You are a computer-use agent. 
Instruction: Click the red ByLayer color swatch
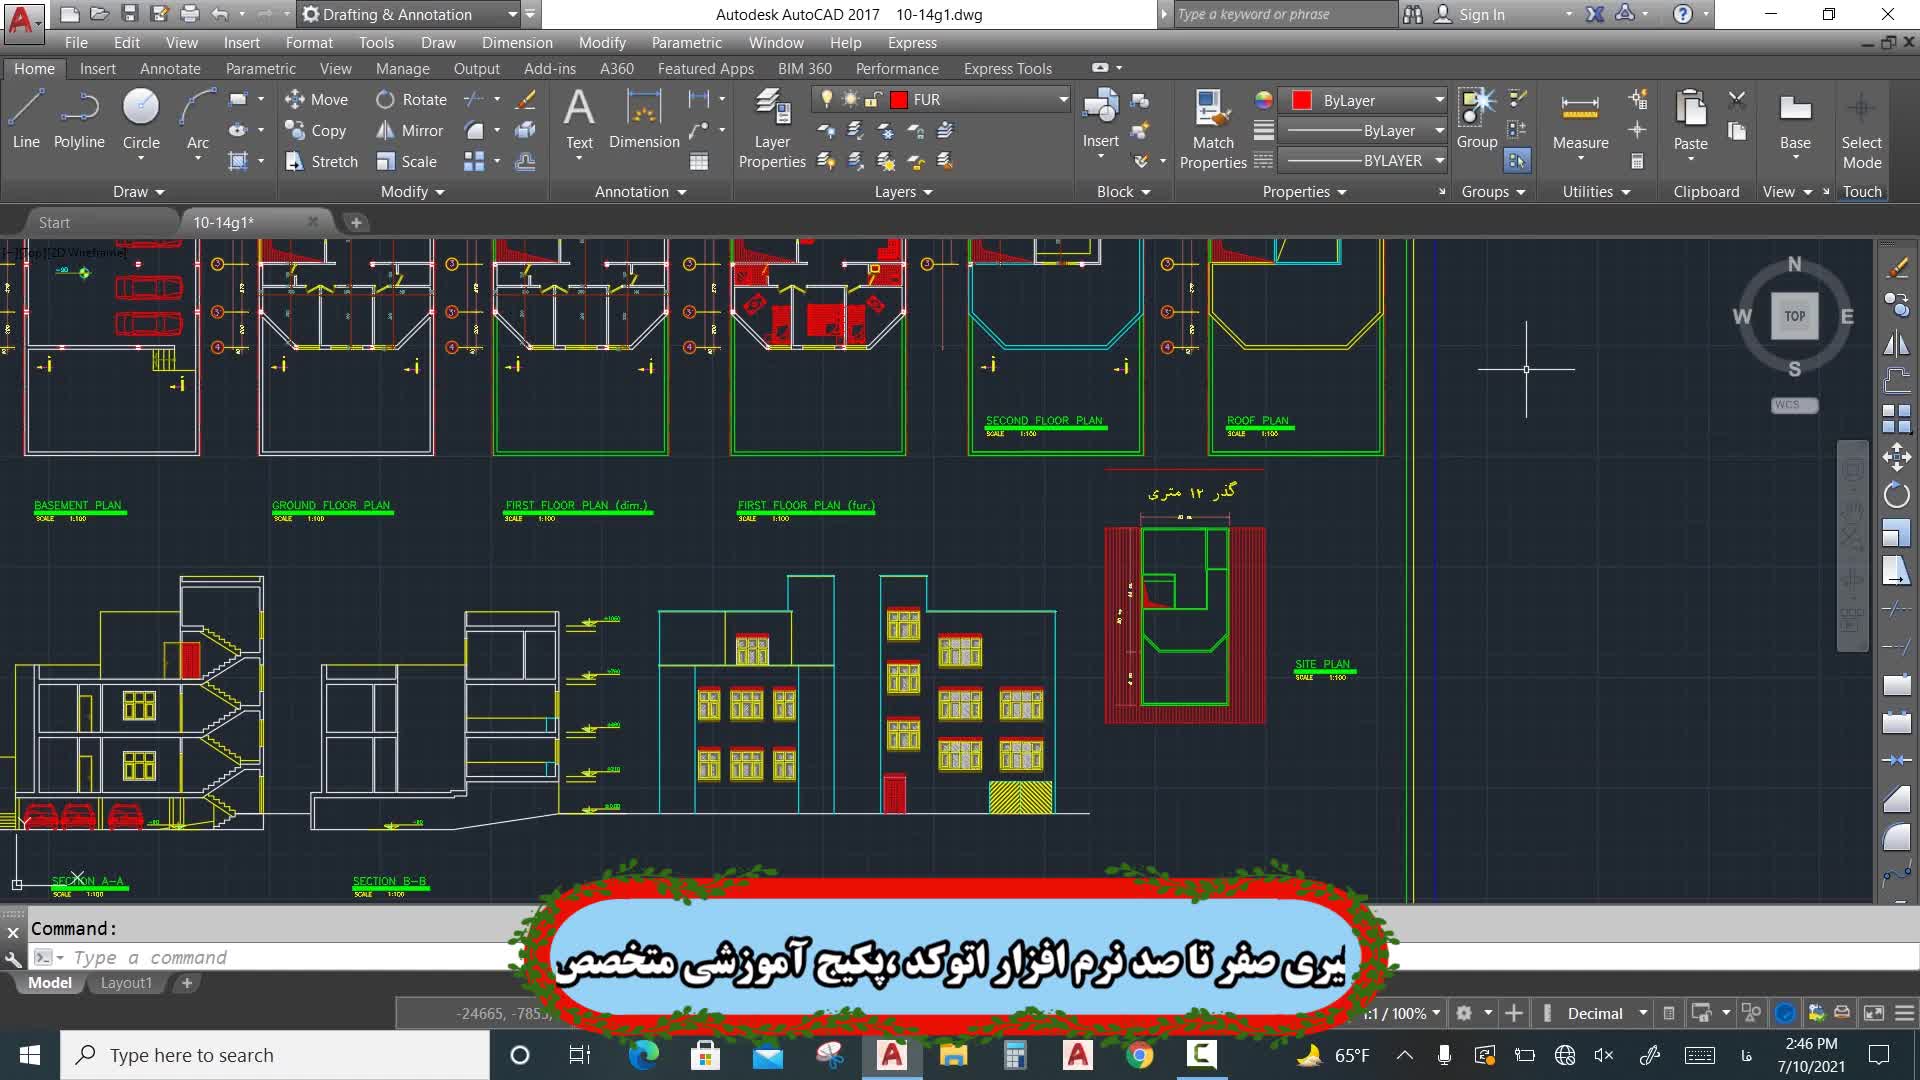click(x=1301, y=100)
